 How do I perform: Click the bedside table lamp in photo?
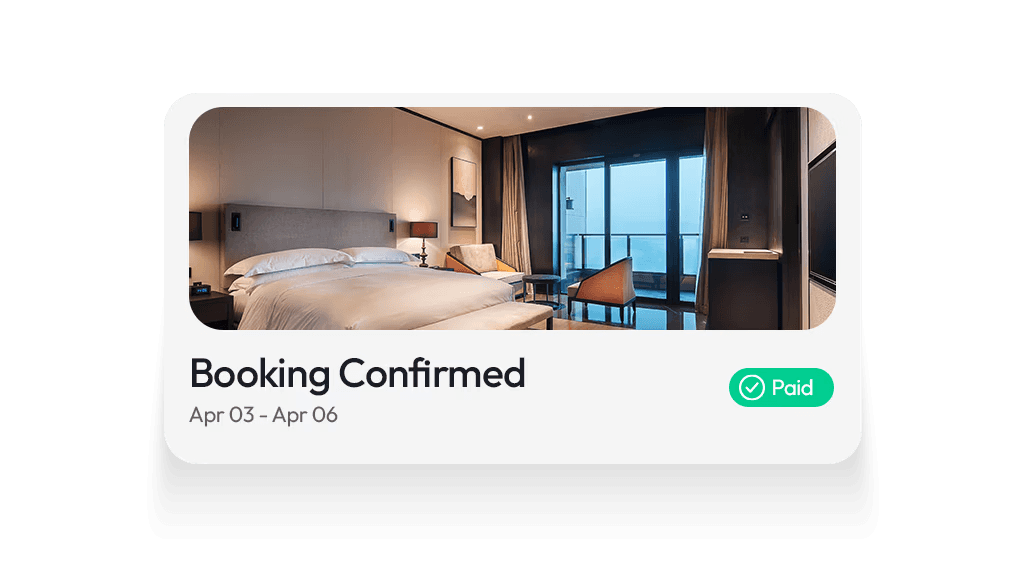[424, 242]
